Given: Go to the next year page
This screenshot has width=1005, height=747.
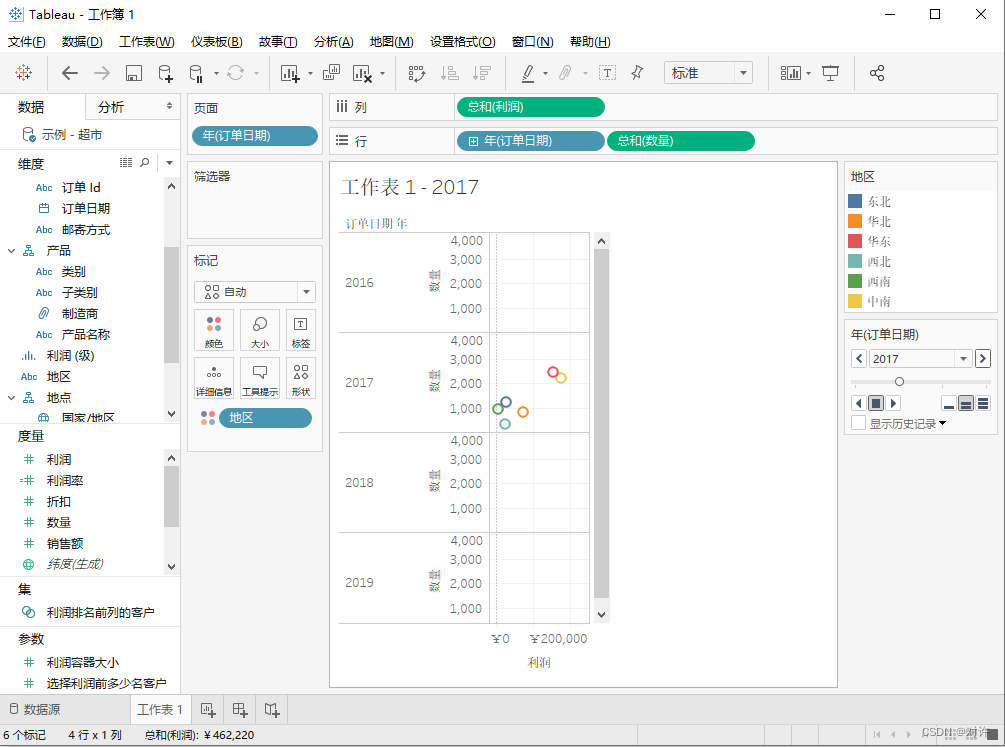Looking at the screenshot, I should coord(983,359).
